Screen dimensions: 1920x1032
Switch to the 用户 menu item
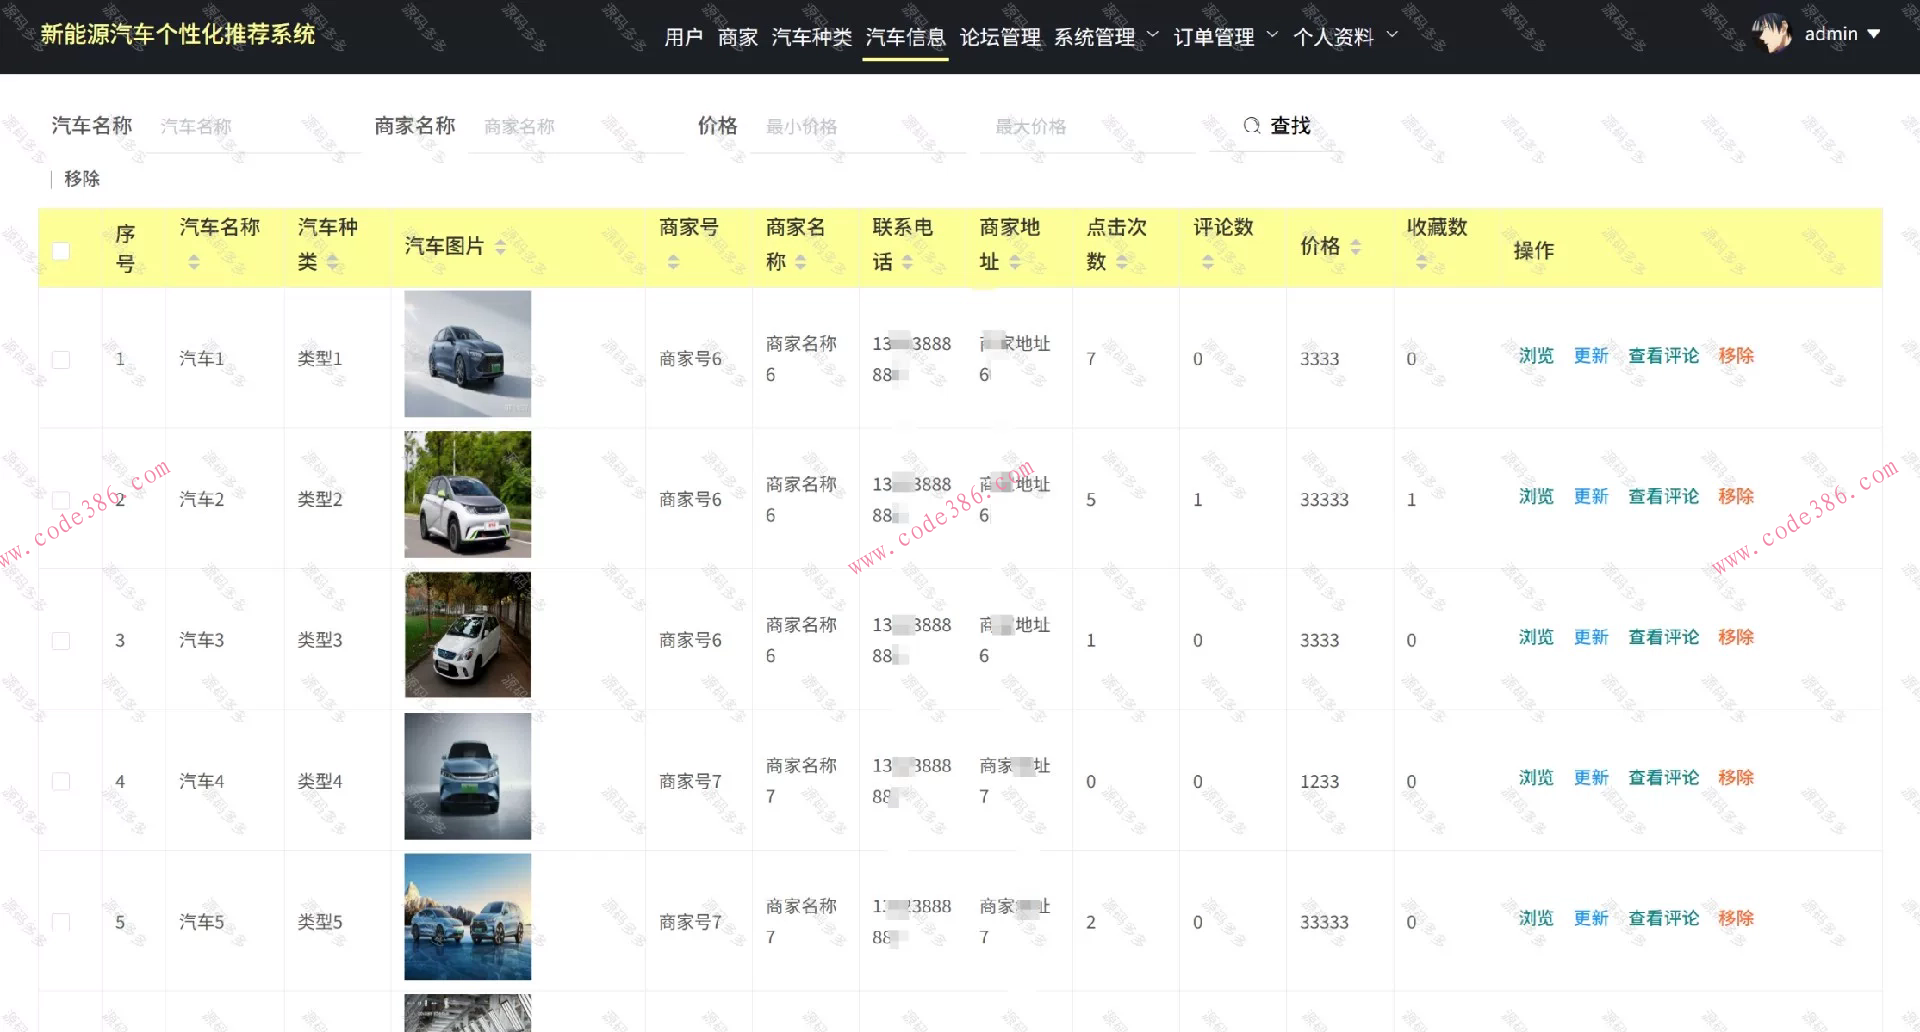click(683, 37)
